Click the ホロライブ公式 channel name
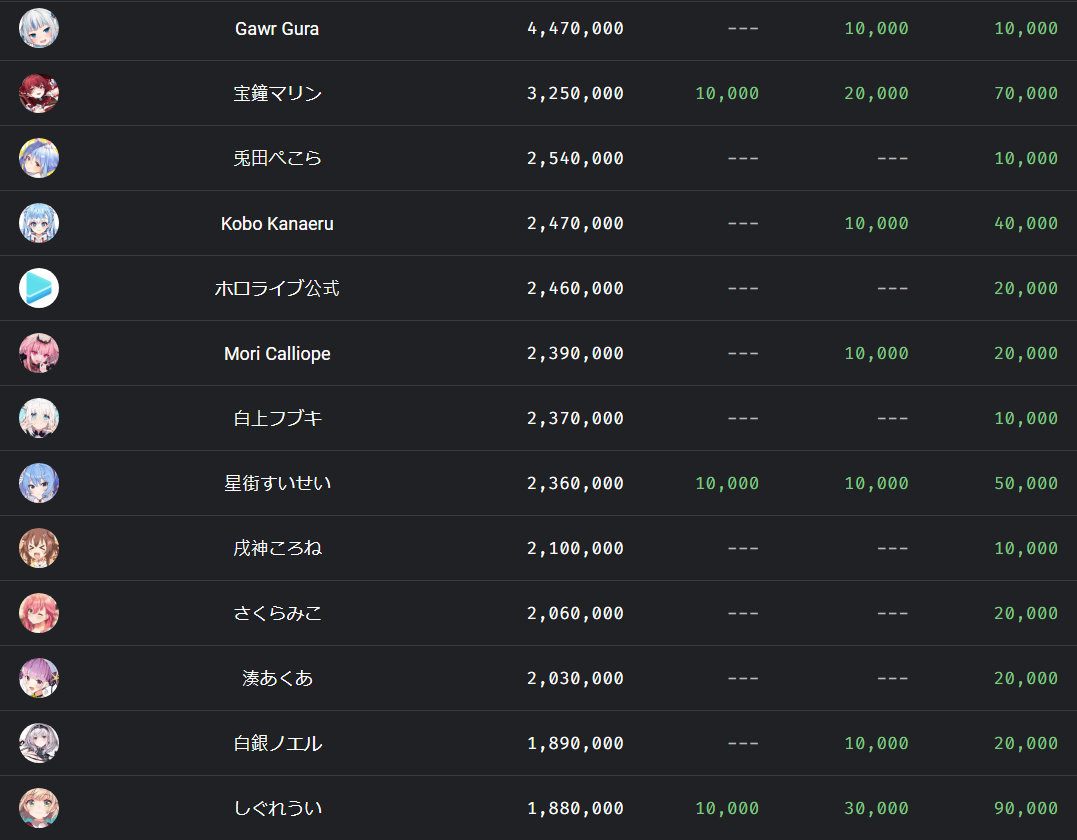This screenshot has height=840, width=1077. point(277,289)
